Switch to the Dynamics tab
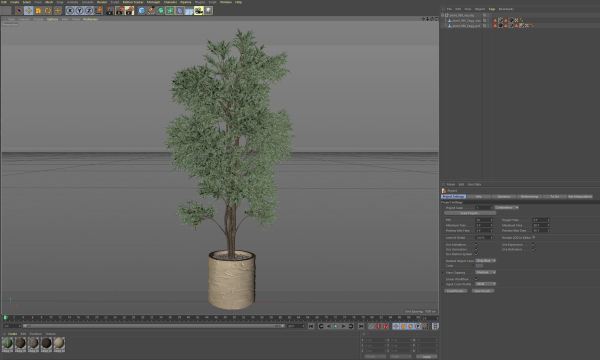 click(504, 196)
